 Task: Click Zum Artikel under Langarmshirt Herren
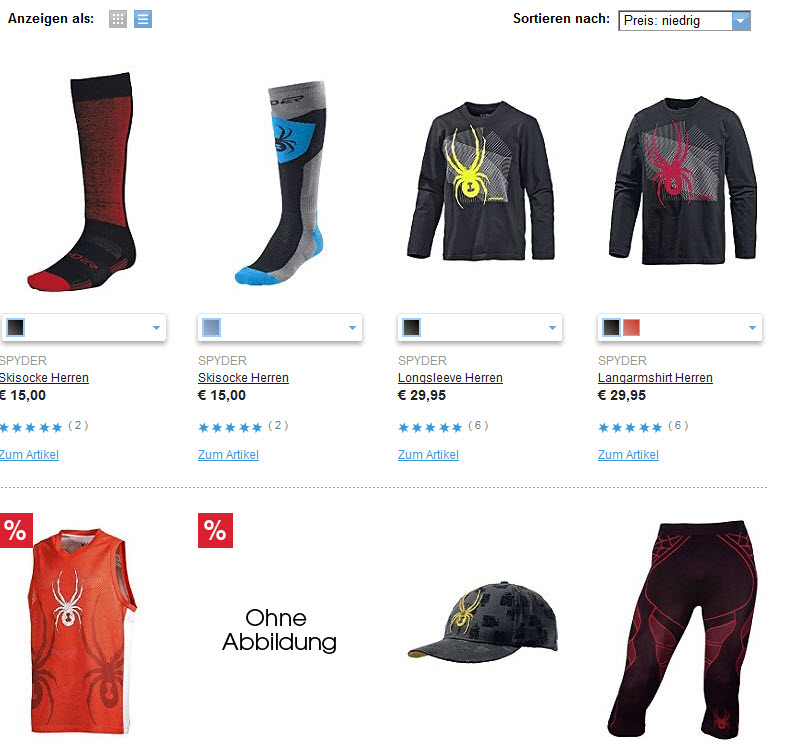click(x=628, y=455)
